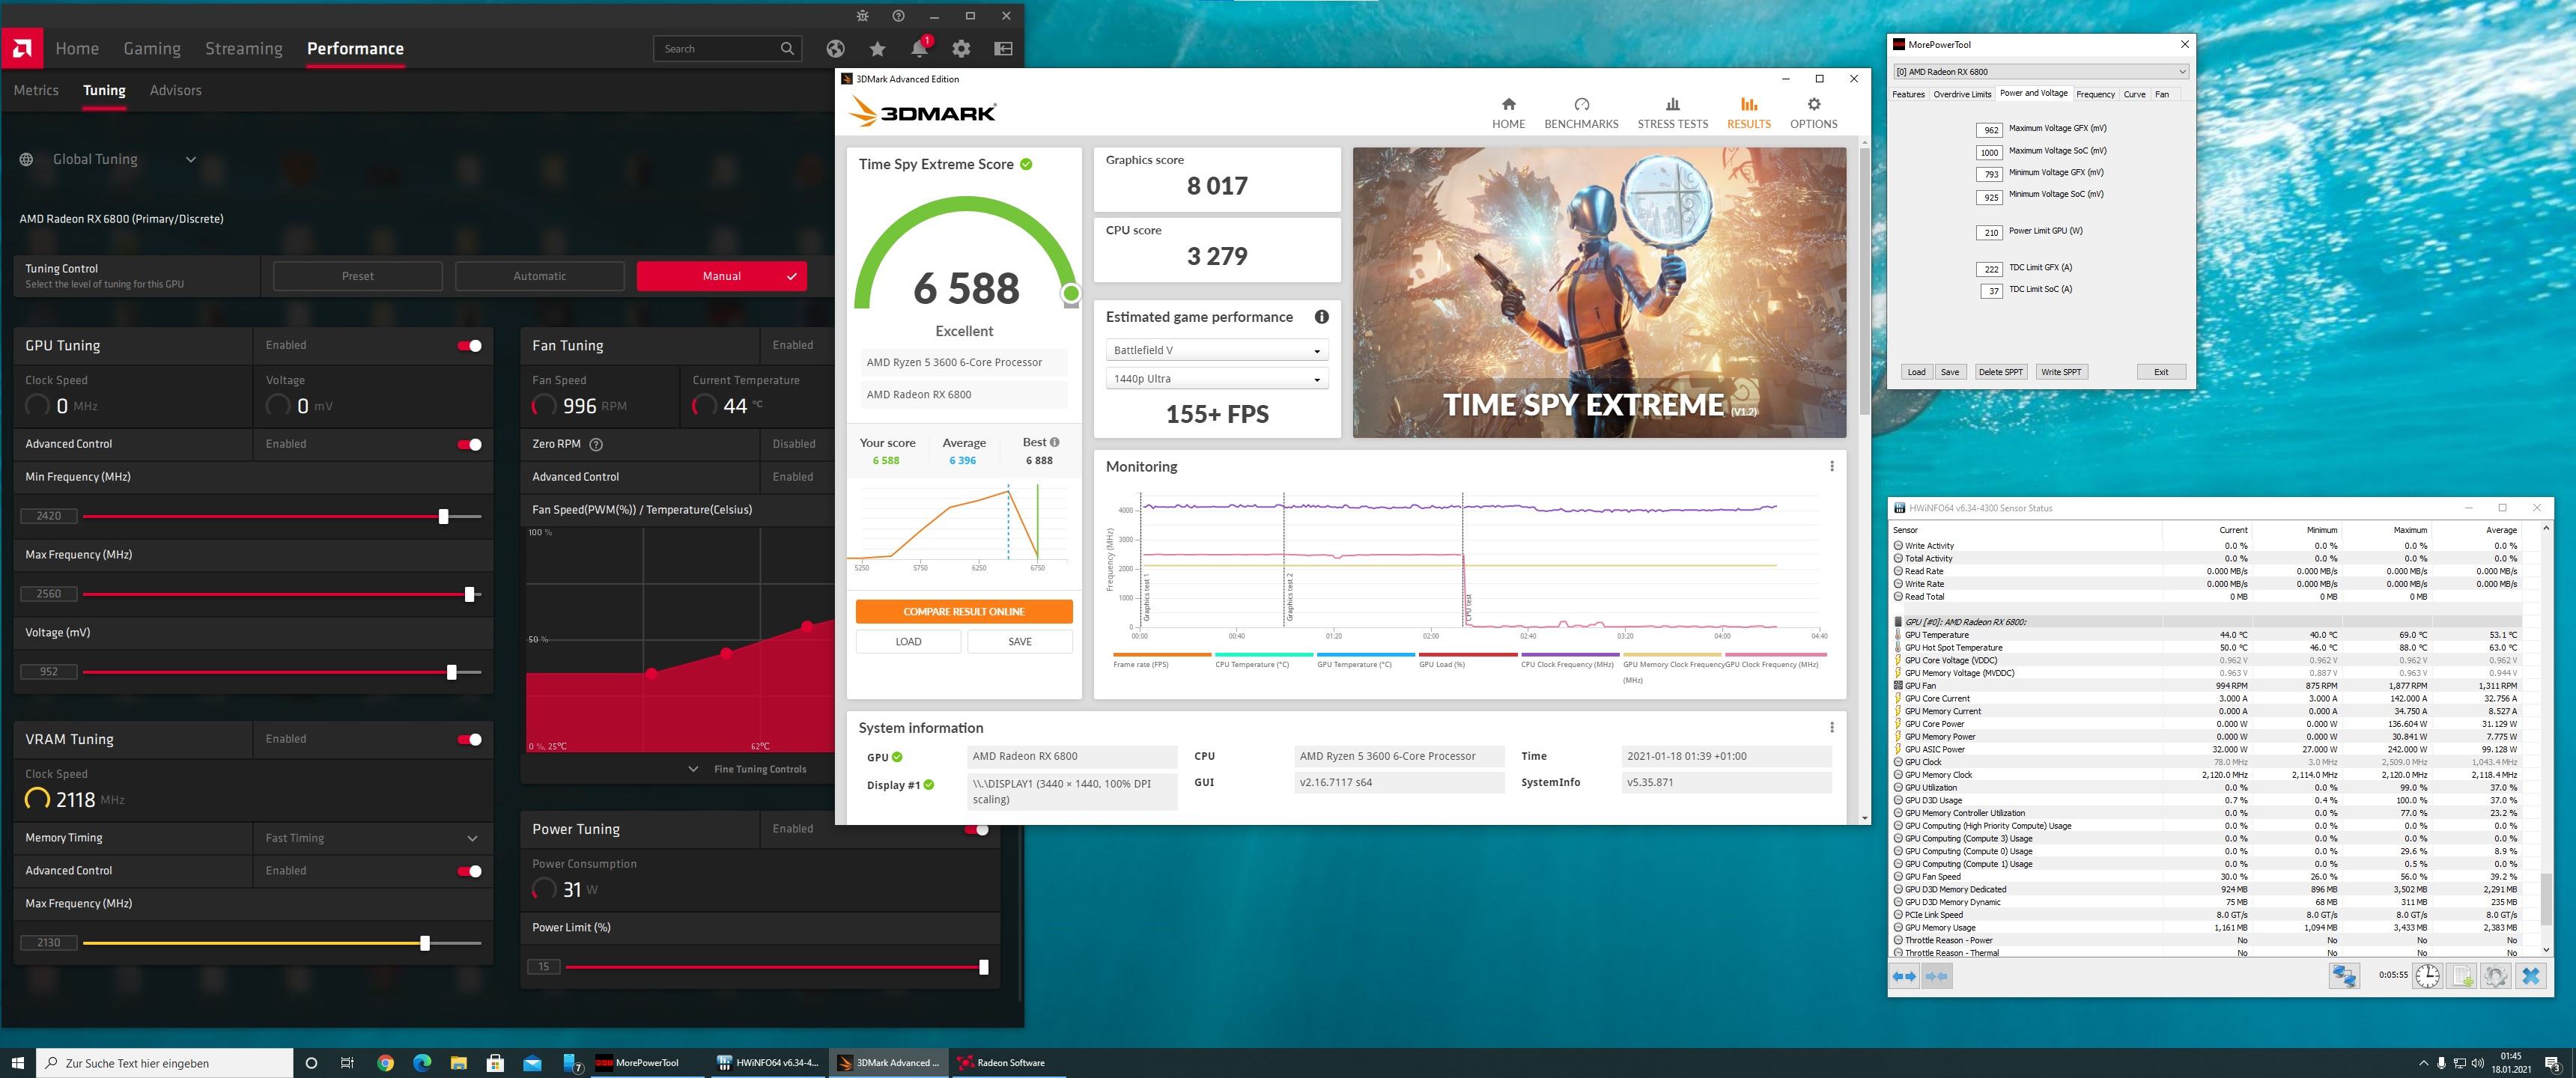Expand Fine Tuning Controls
This screenshot has width=2576, height=1078.
(x=748, y=769)
